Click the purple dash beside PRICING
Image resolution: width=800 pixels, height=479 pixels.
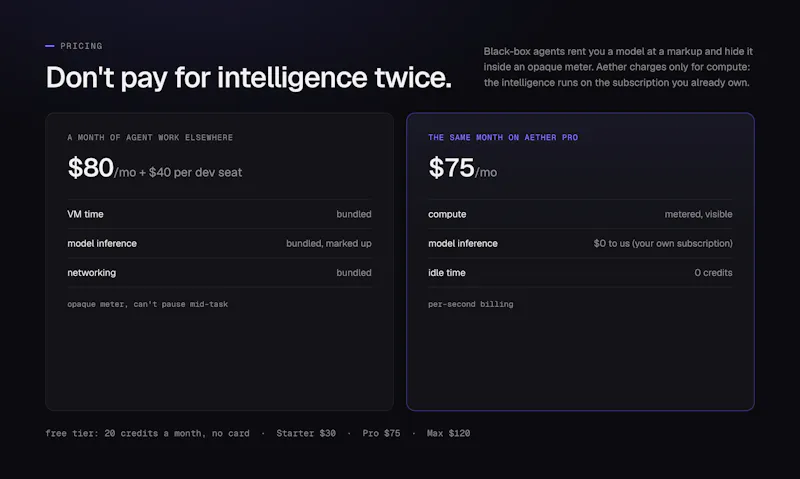tap(49, 46)
